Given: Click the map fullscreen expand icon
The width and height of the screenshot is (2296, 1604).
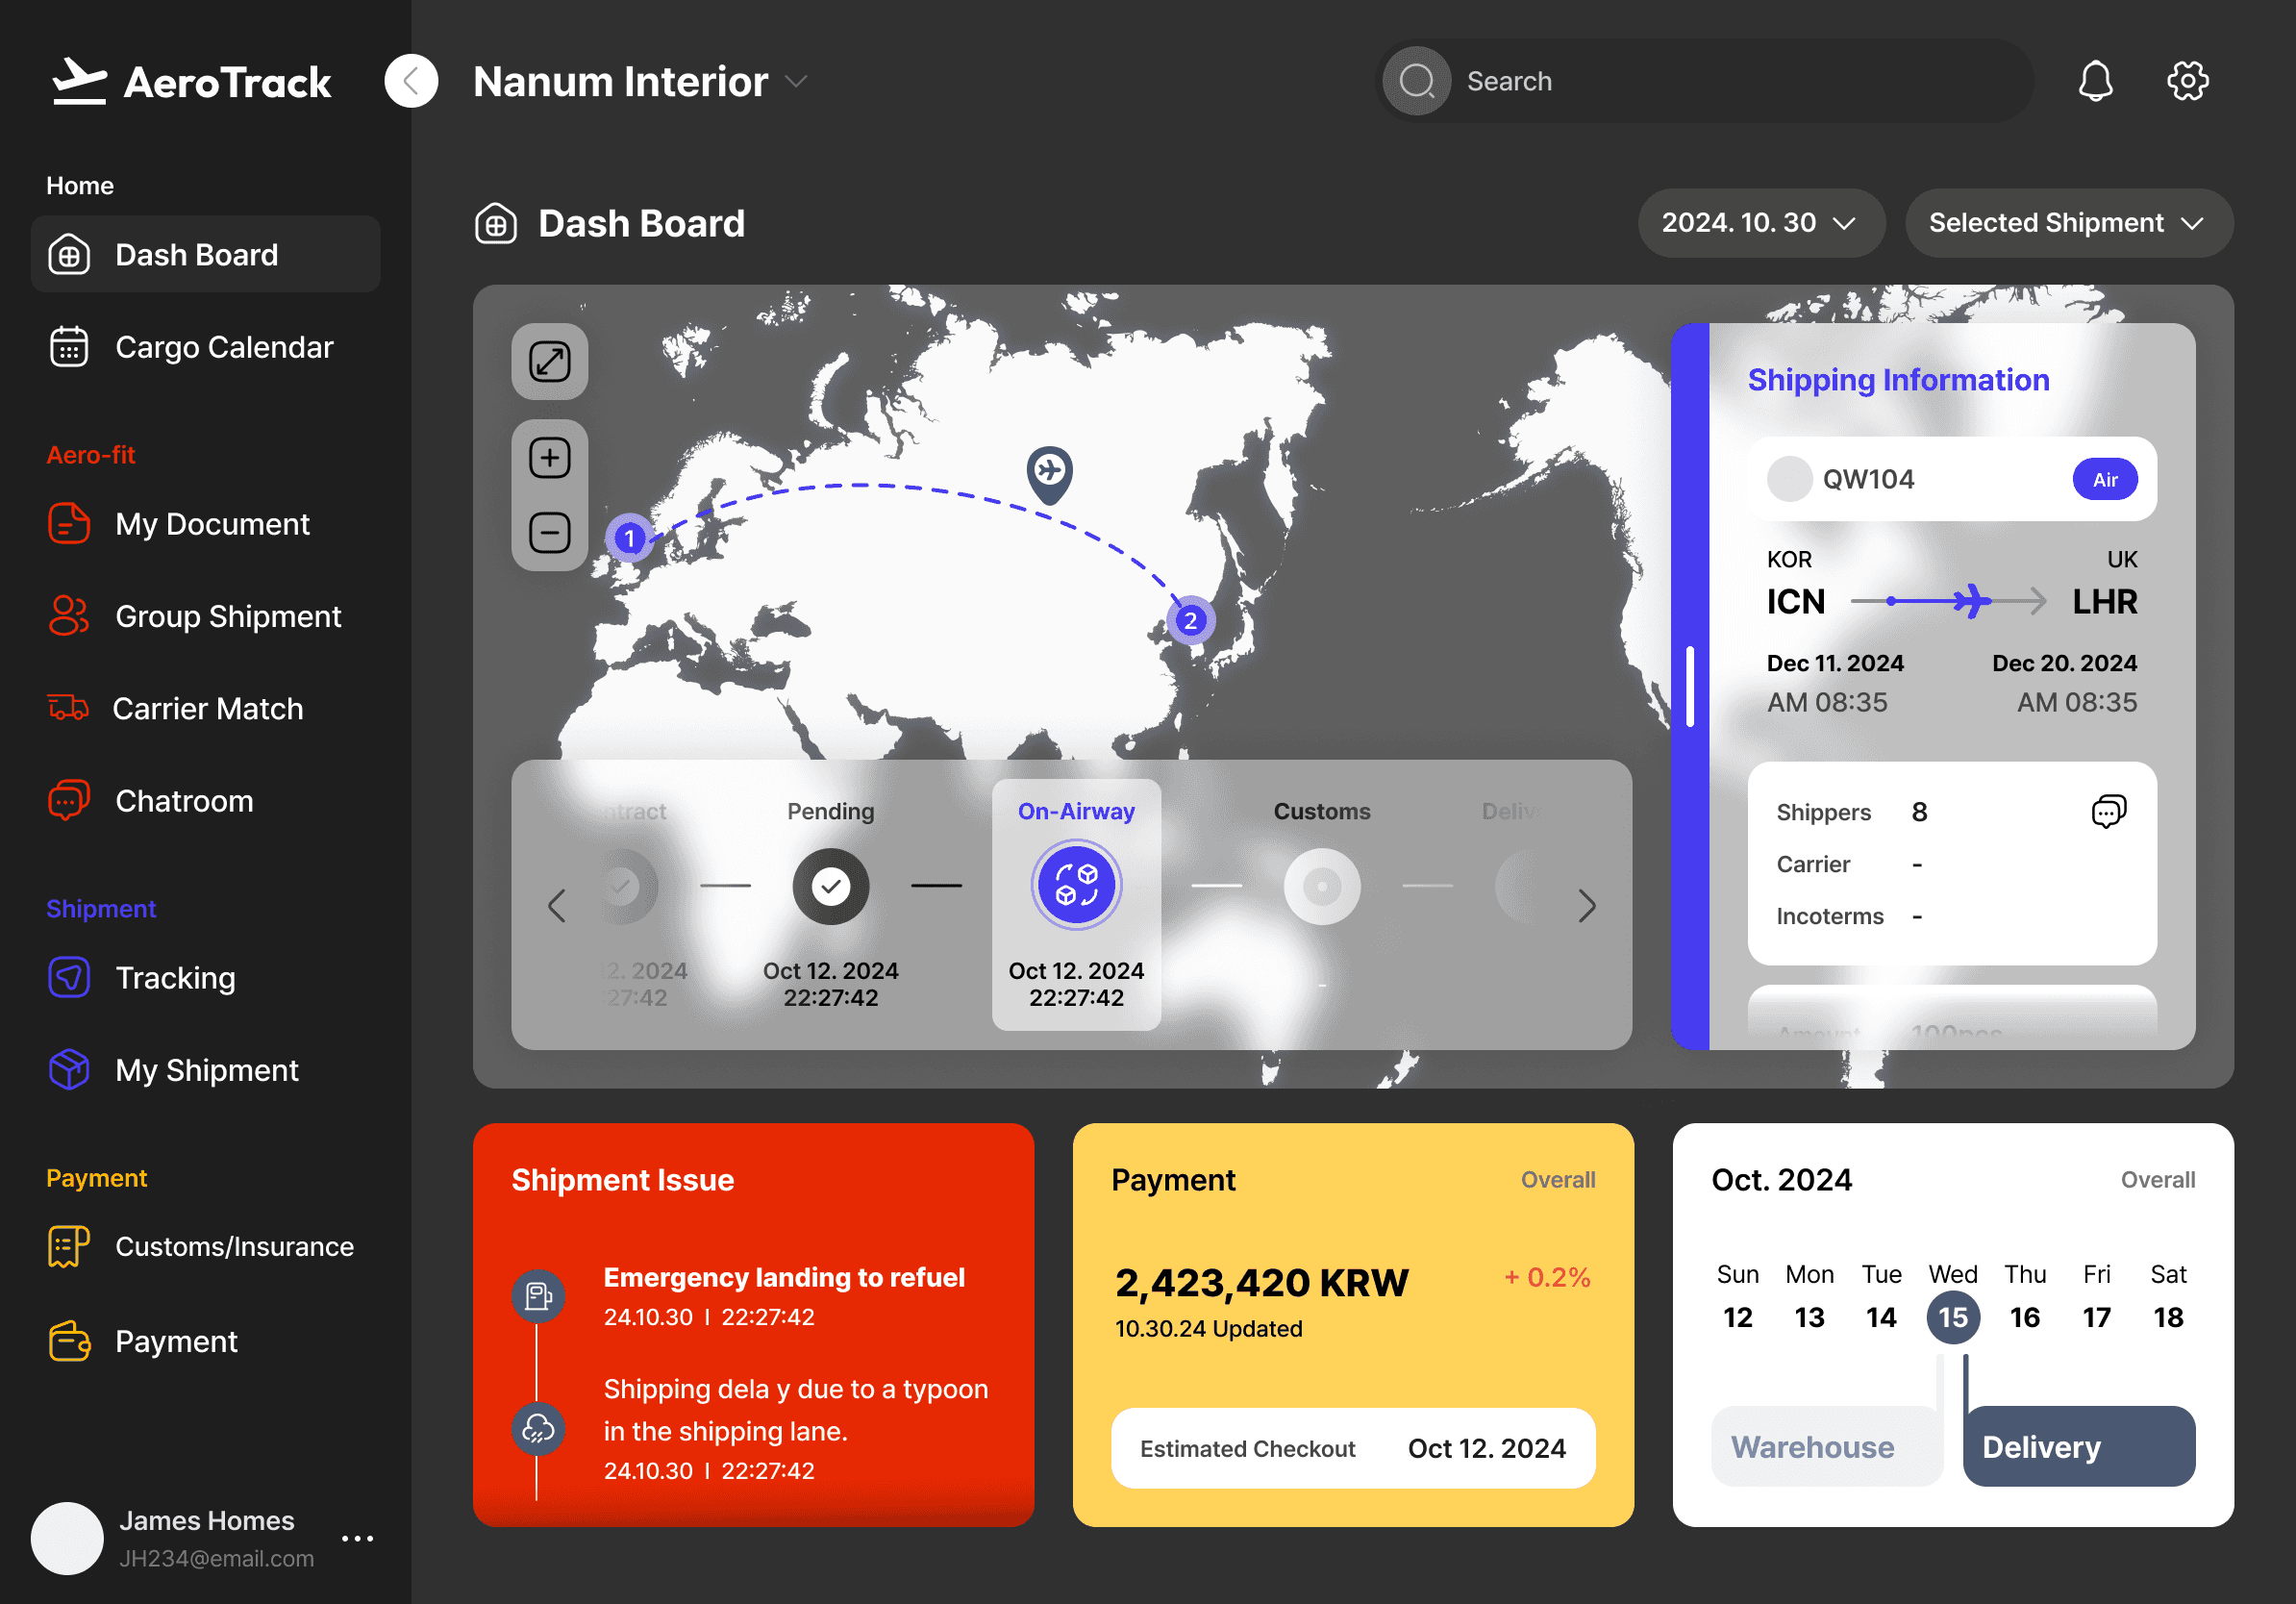Looking at the screenshot, I should click(x=549, y=362).
